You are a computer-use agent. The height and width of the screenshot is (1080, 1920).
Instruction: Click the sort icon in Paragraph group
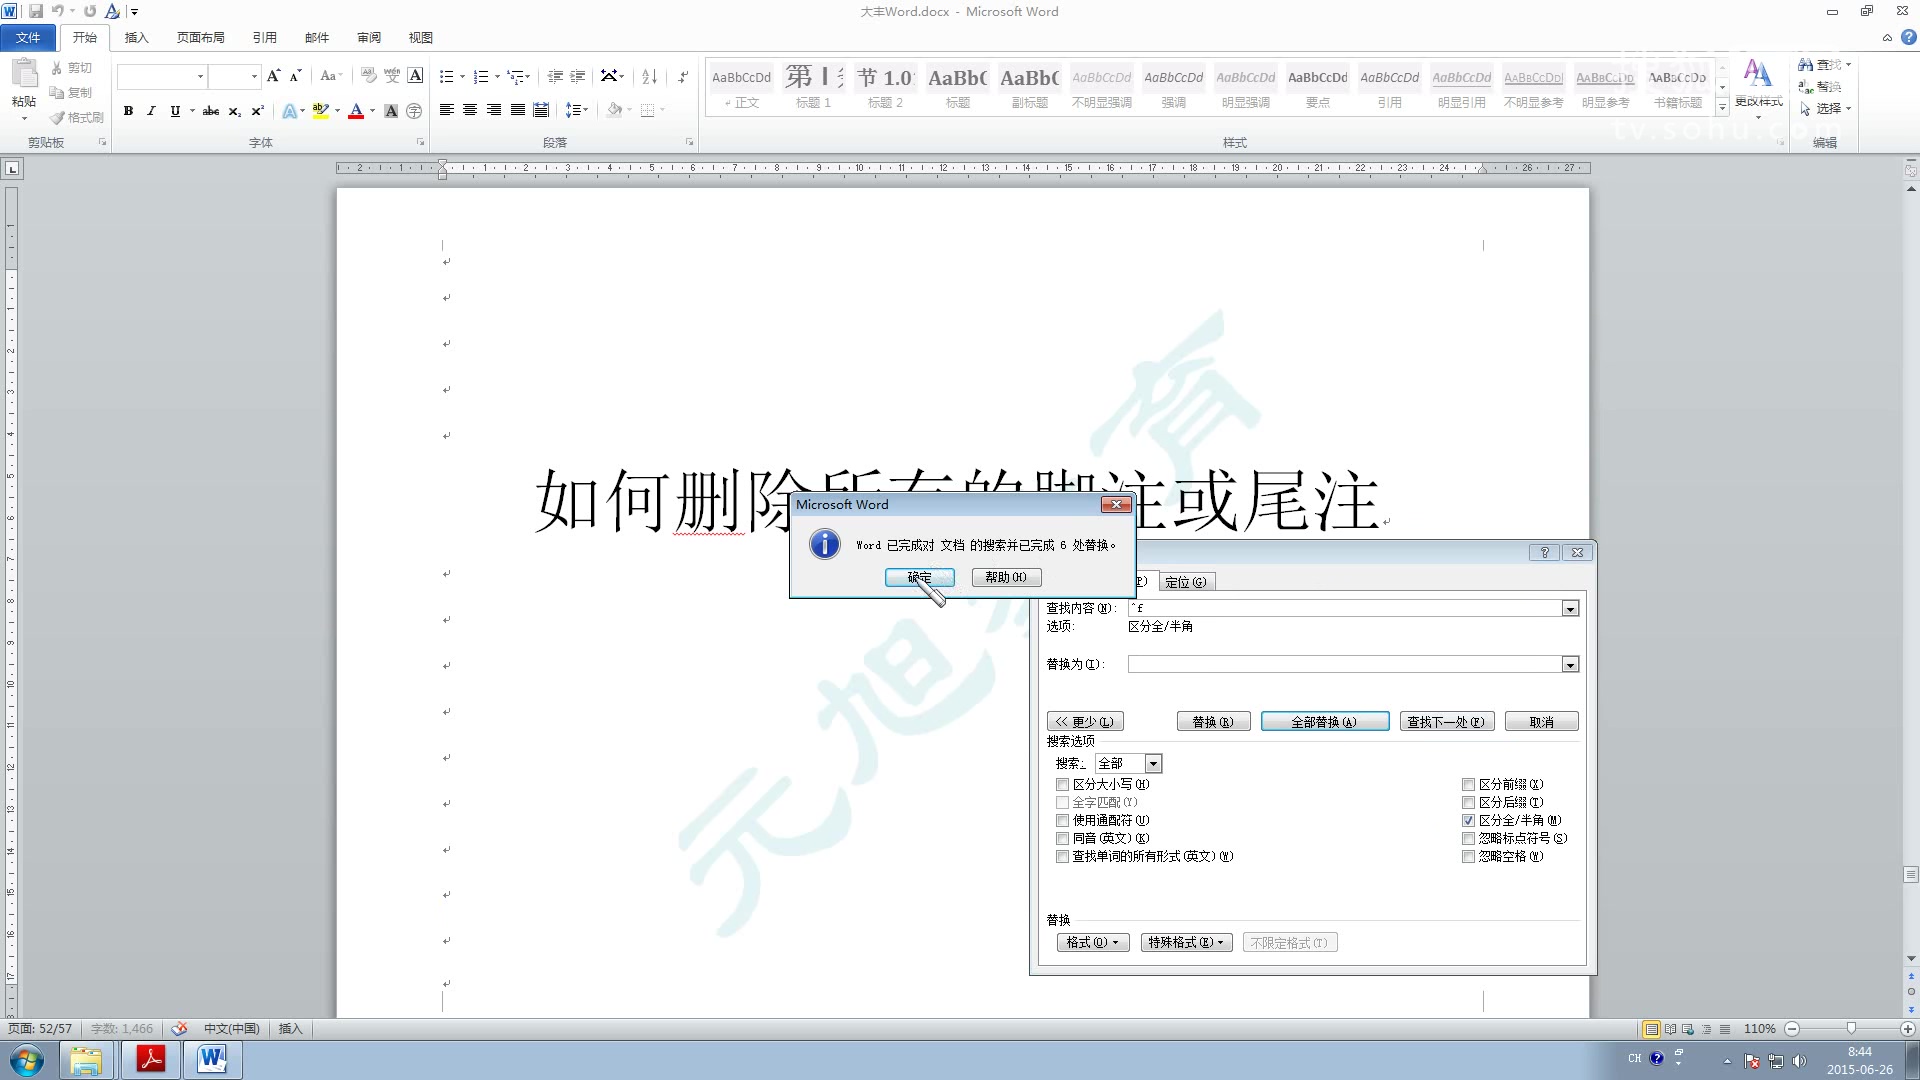tap(648, 76)
